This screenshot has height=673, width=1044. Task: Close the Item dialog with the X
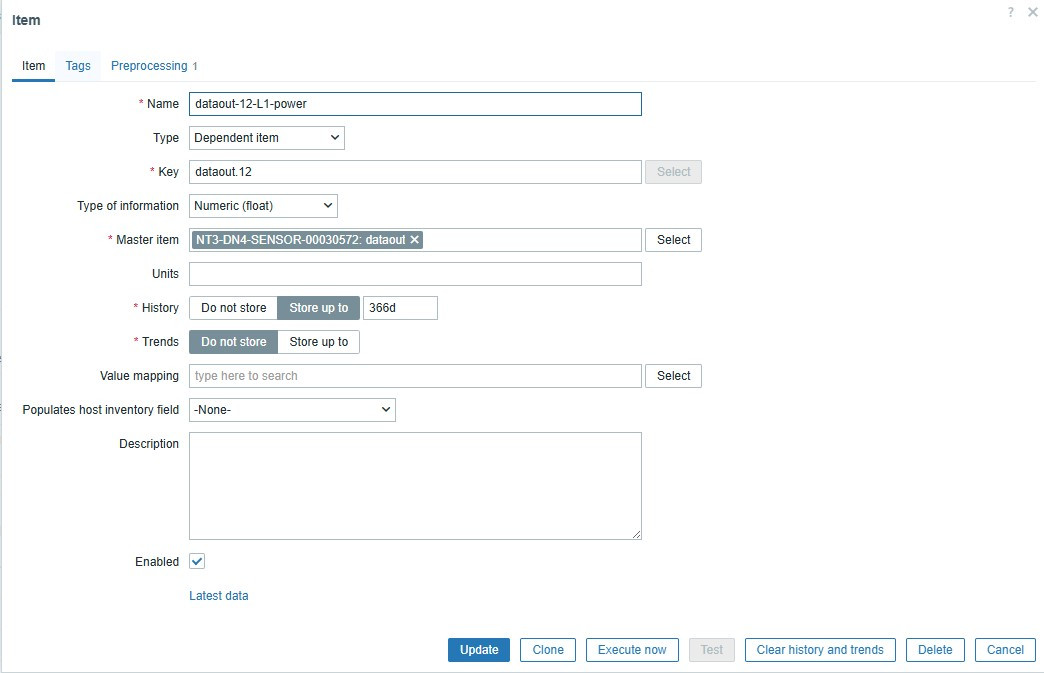(x=1032, y=12)
